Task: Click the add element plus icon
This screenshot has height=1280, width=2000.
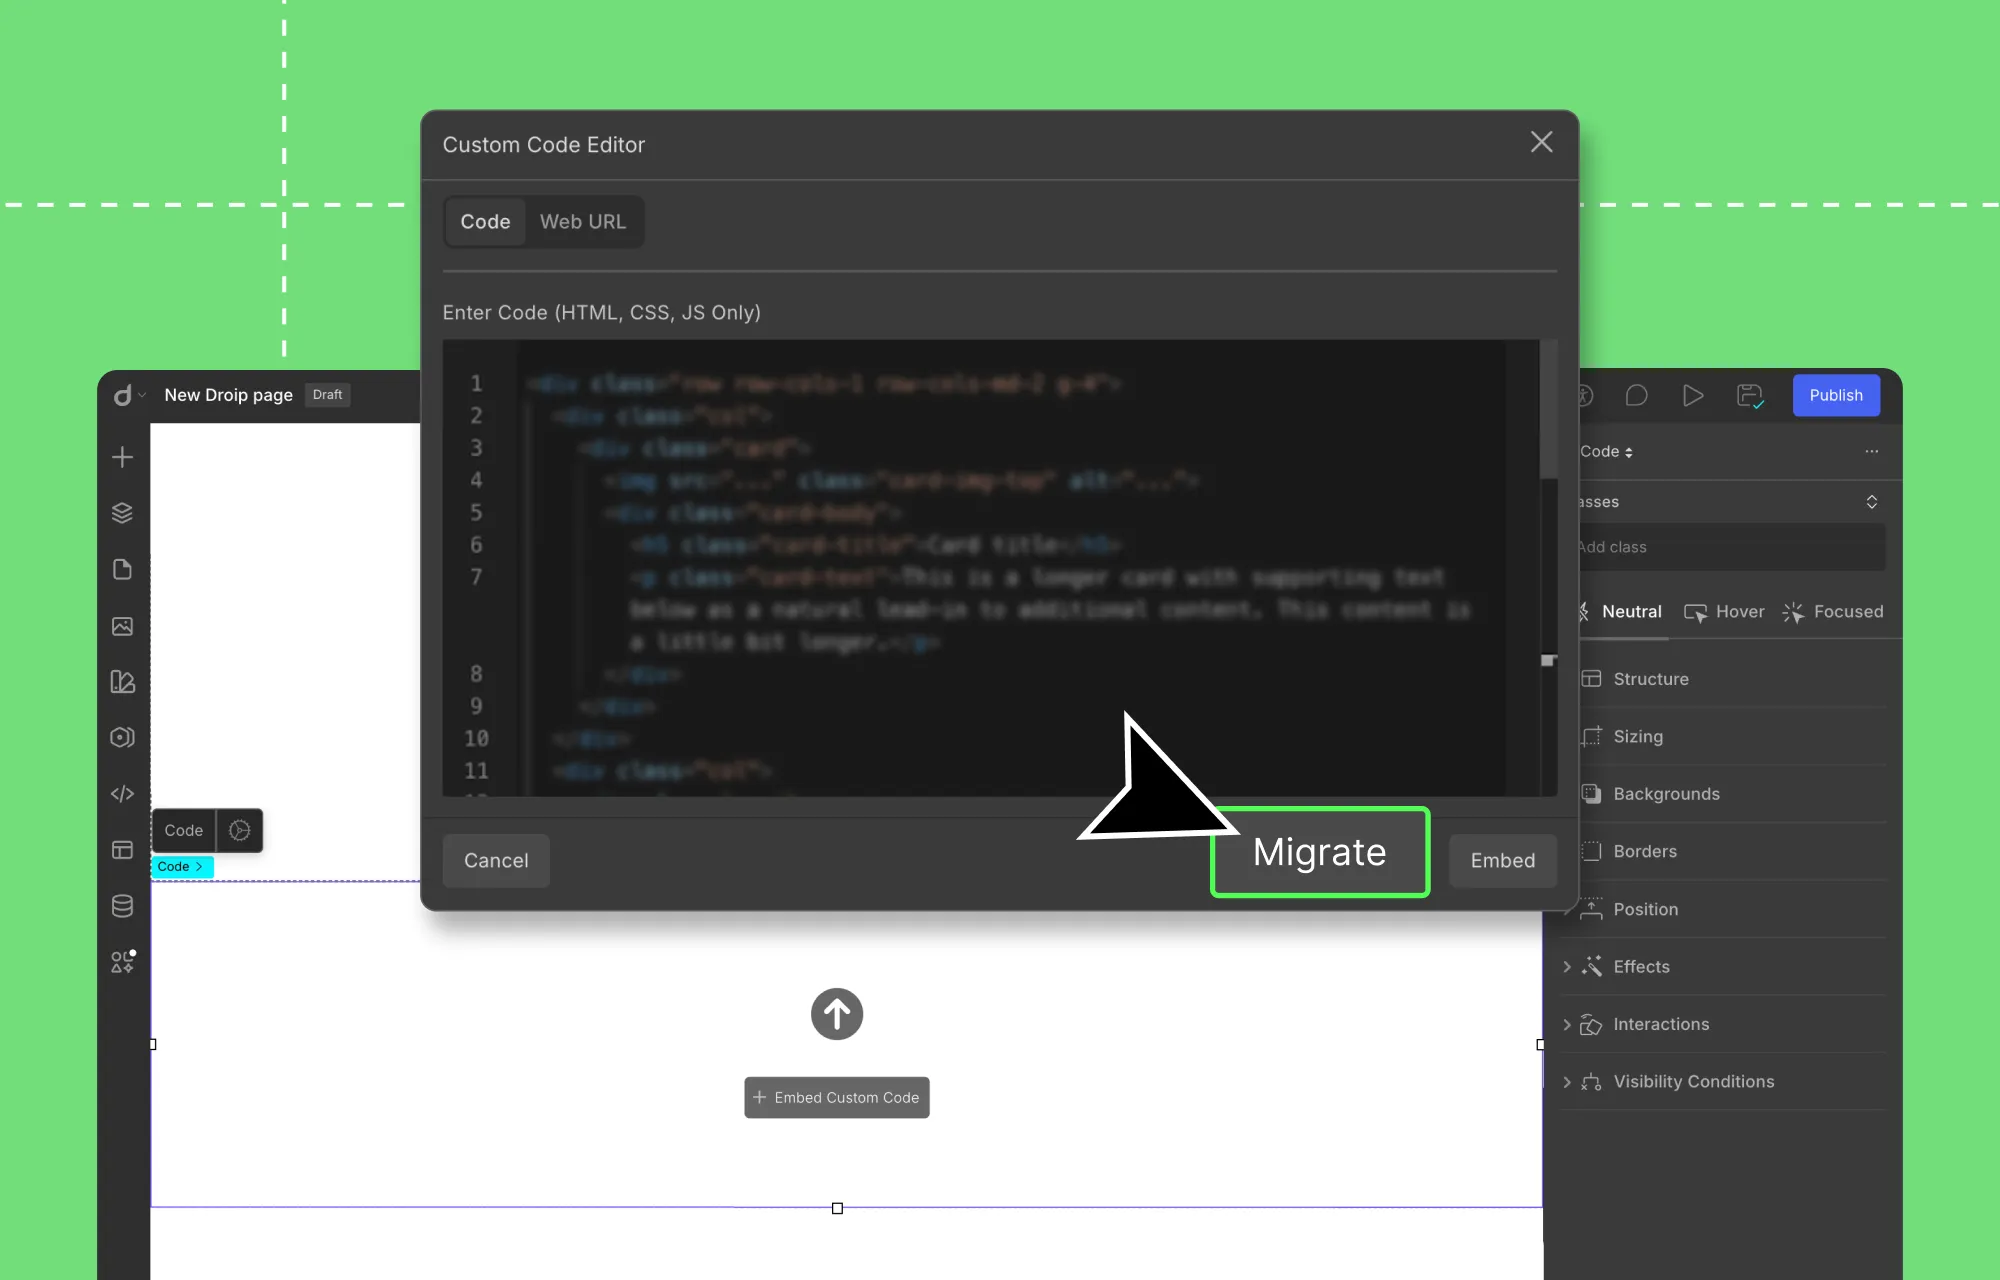Action: (x=122, y=457)
